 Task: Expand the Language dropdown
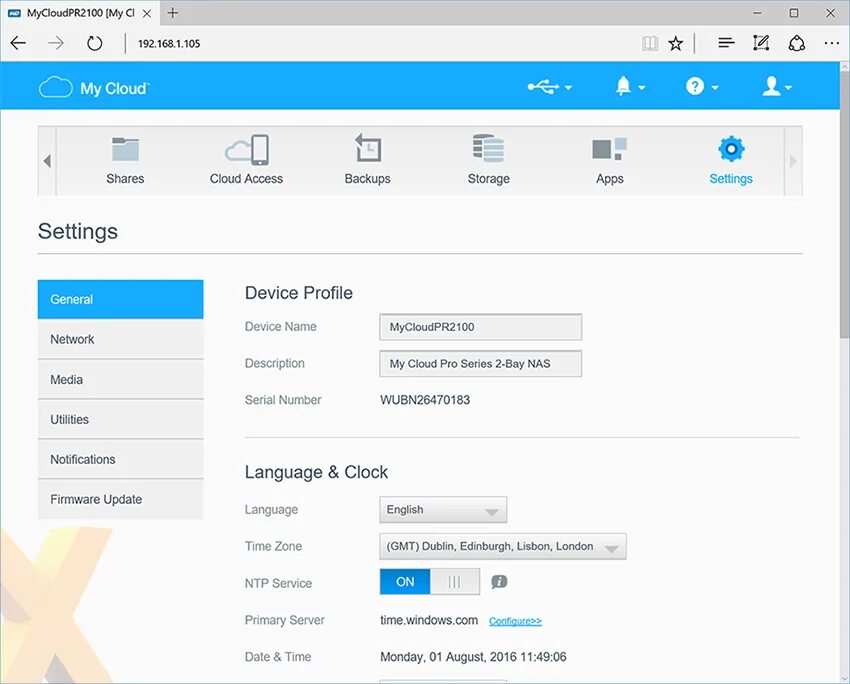pos(443,510)
